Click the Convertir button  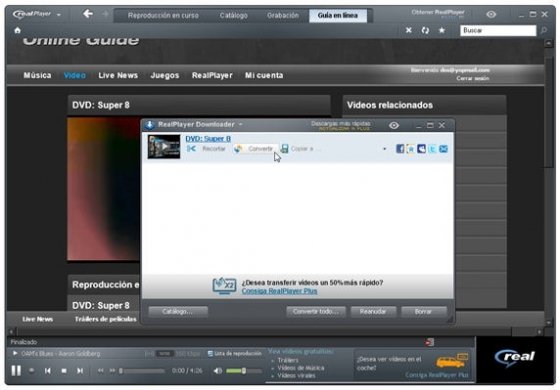tap(255, 149)
